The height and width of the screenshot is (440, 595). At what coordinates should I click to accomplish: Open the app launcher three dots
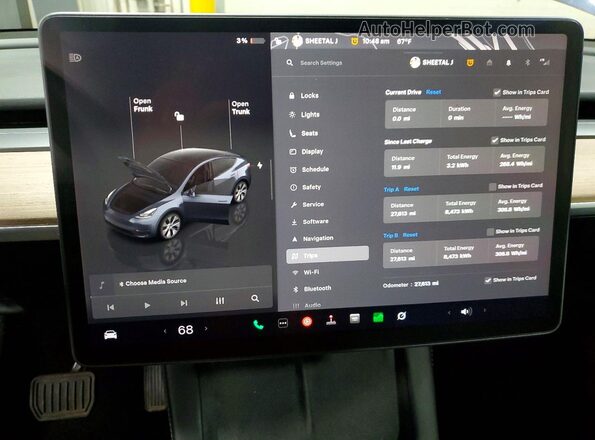(x=283, y=323)
